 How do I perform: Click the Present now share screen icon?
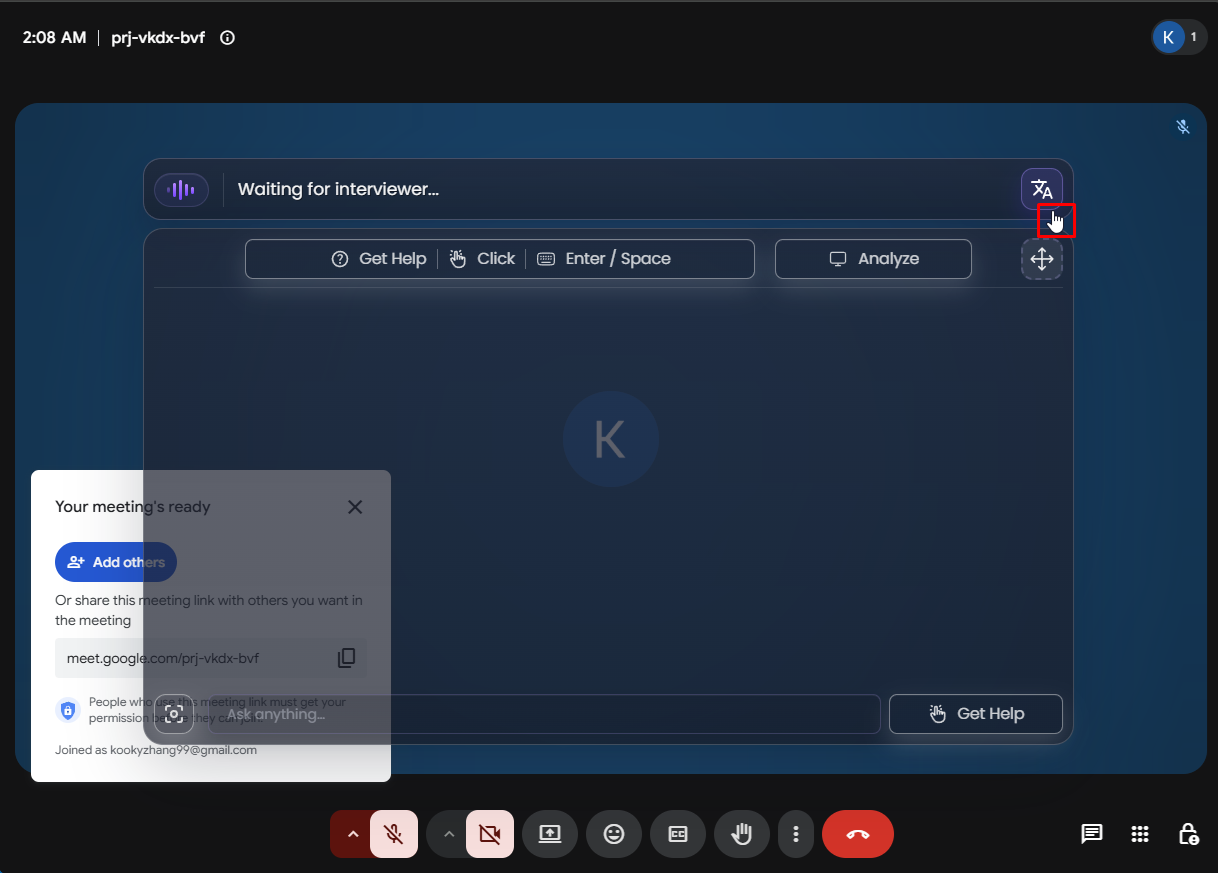click(550, 834)
